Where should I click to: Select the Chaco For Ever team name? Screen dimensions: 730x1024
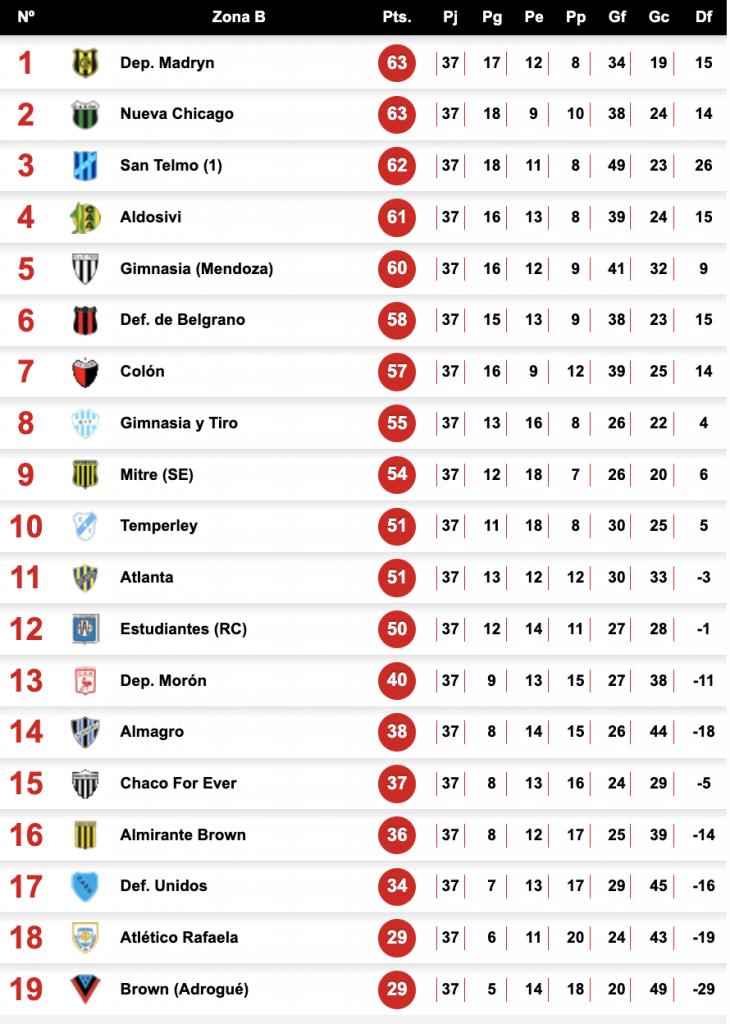pos(178,783)
